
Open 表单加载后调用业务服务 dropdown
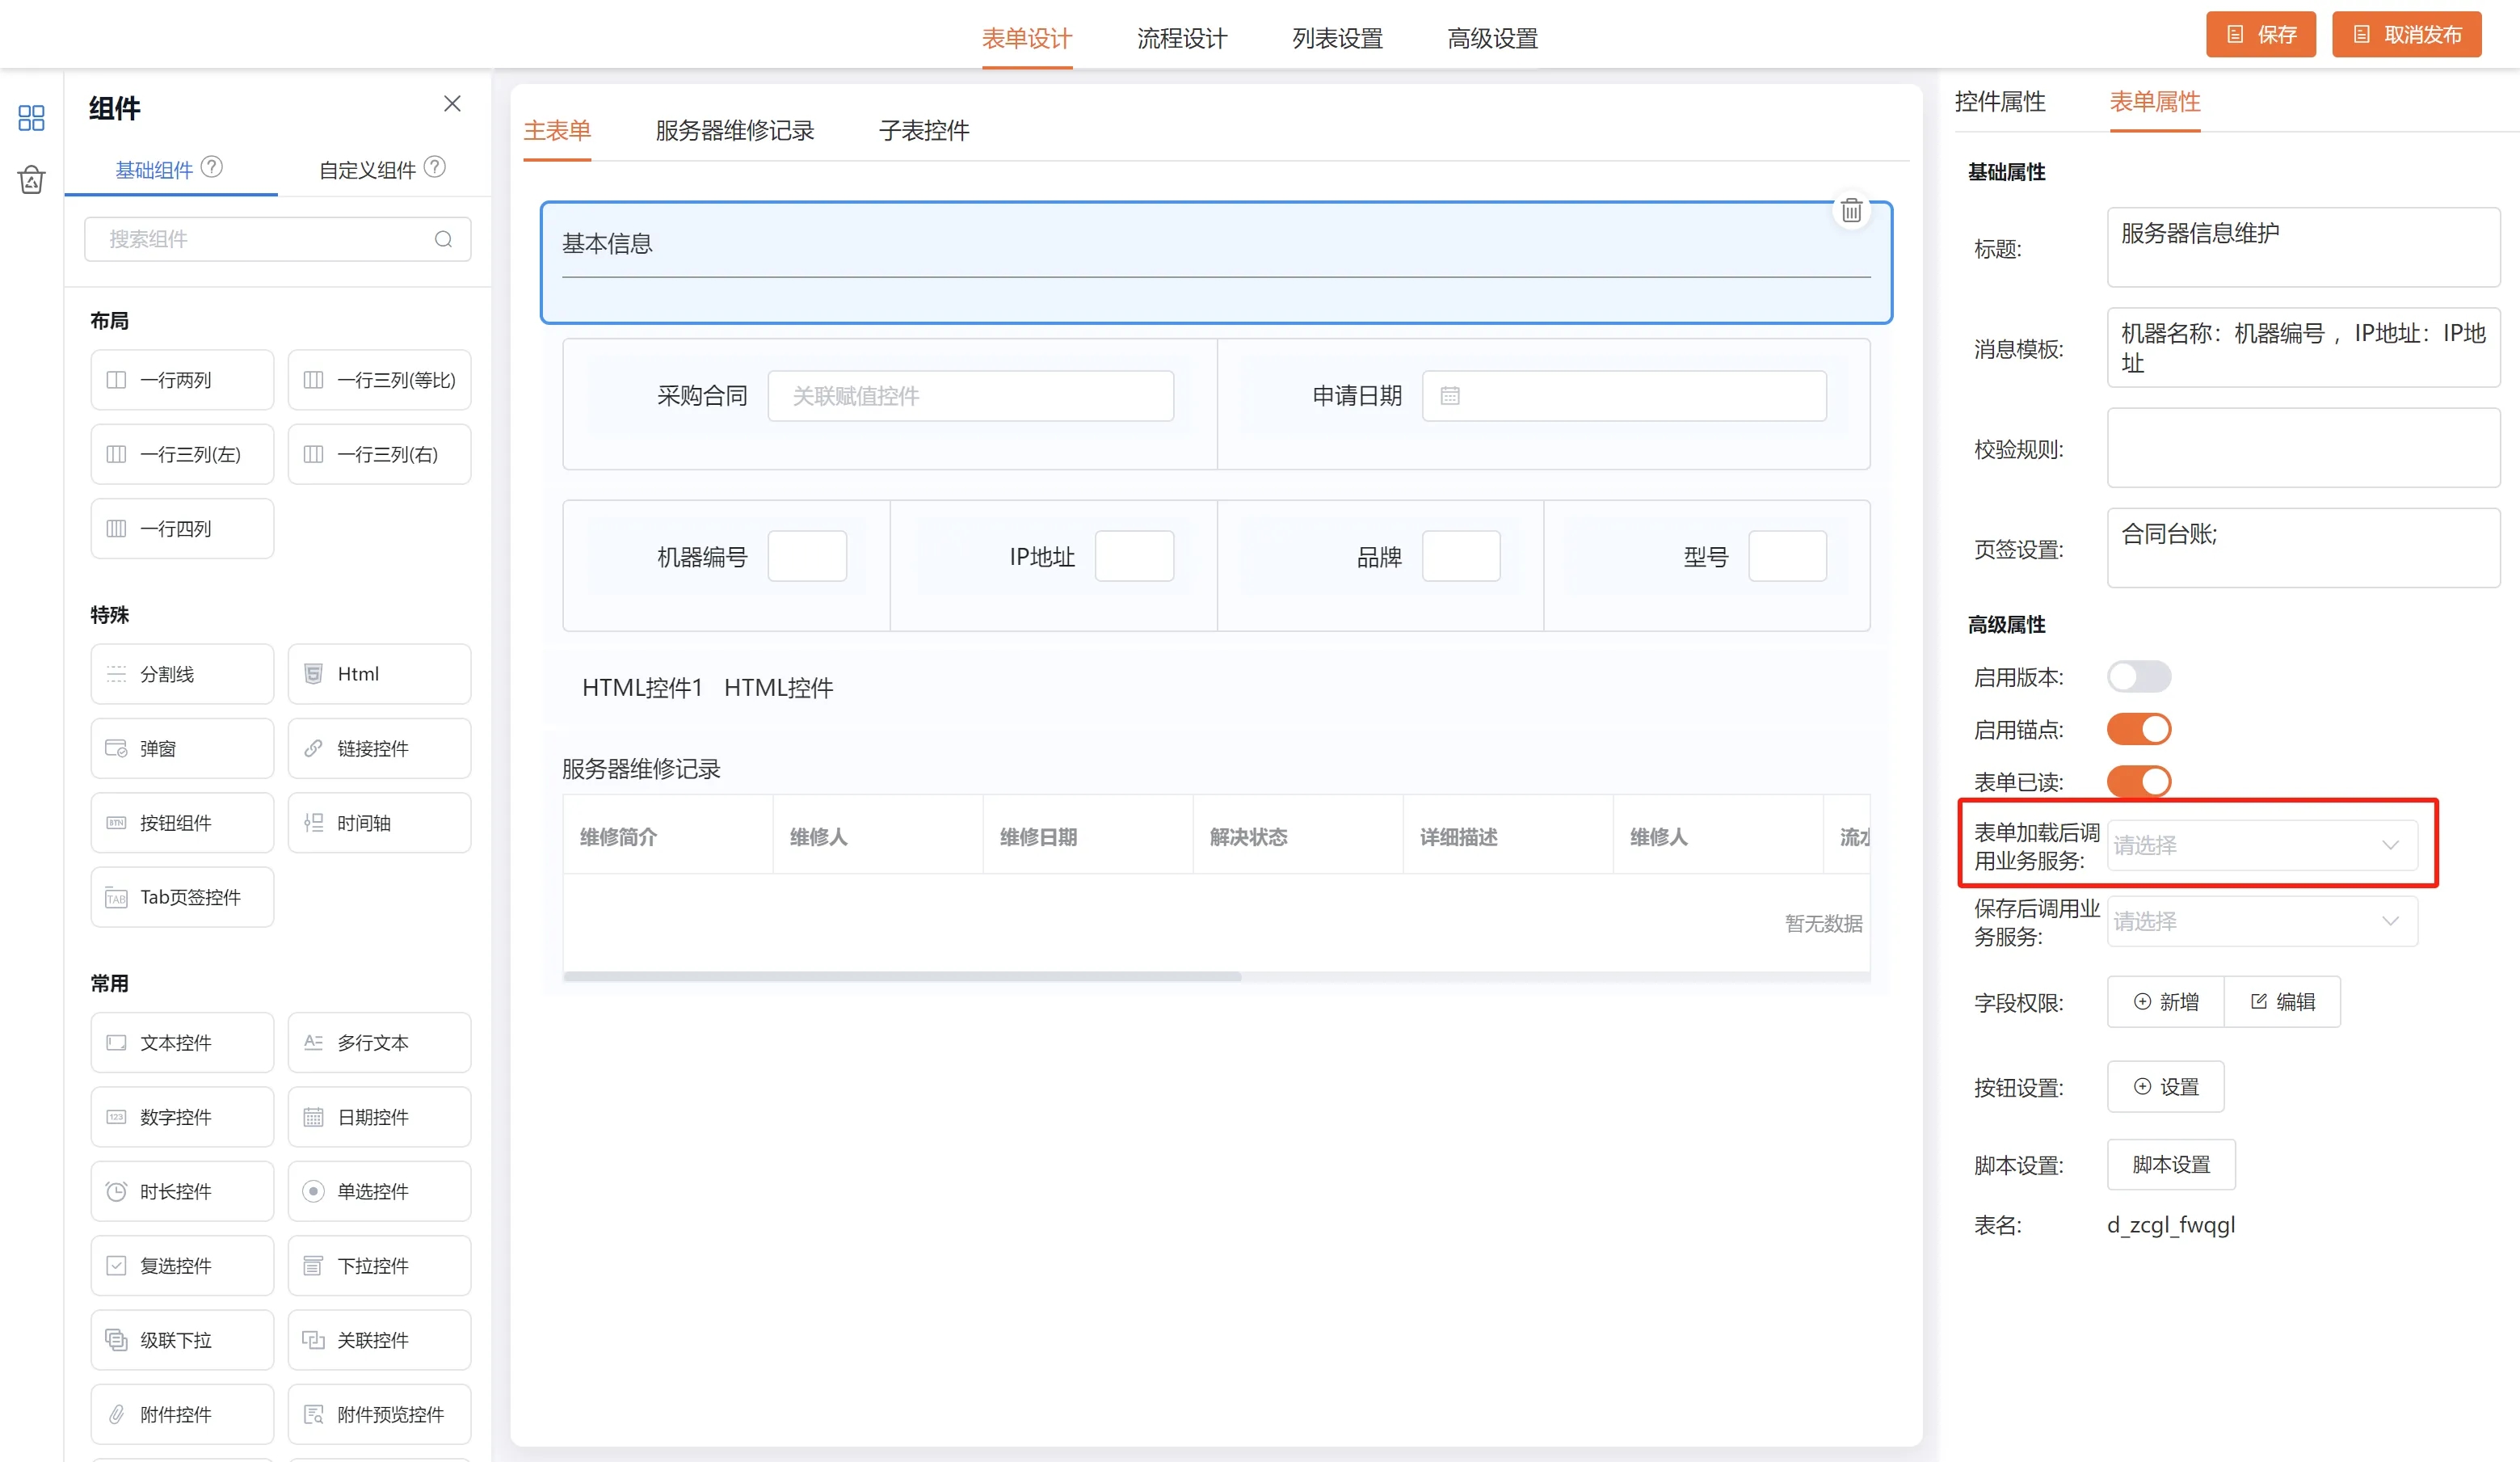[2262, 845]
